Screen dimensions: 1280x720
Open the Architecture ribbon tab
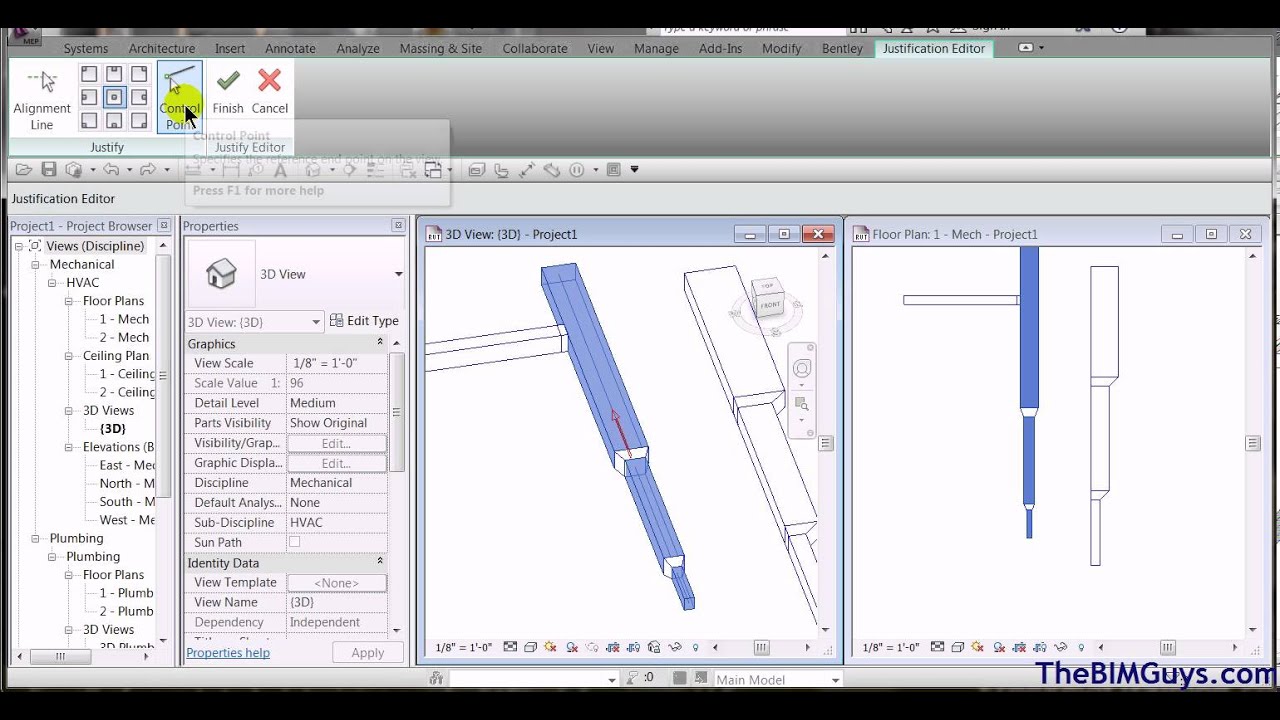[162, 48]
